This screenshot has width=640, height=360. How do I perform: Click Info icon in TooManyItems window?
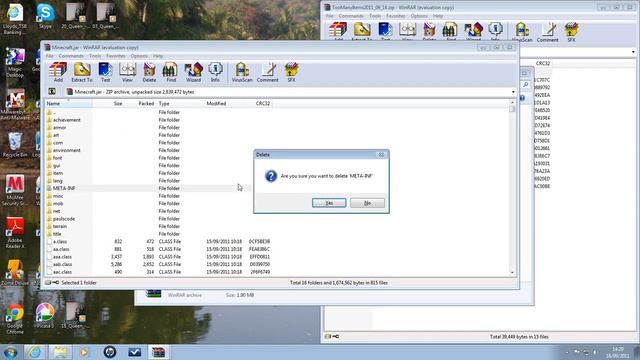(495, 32)
